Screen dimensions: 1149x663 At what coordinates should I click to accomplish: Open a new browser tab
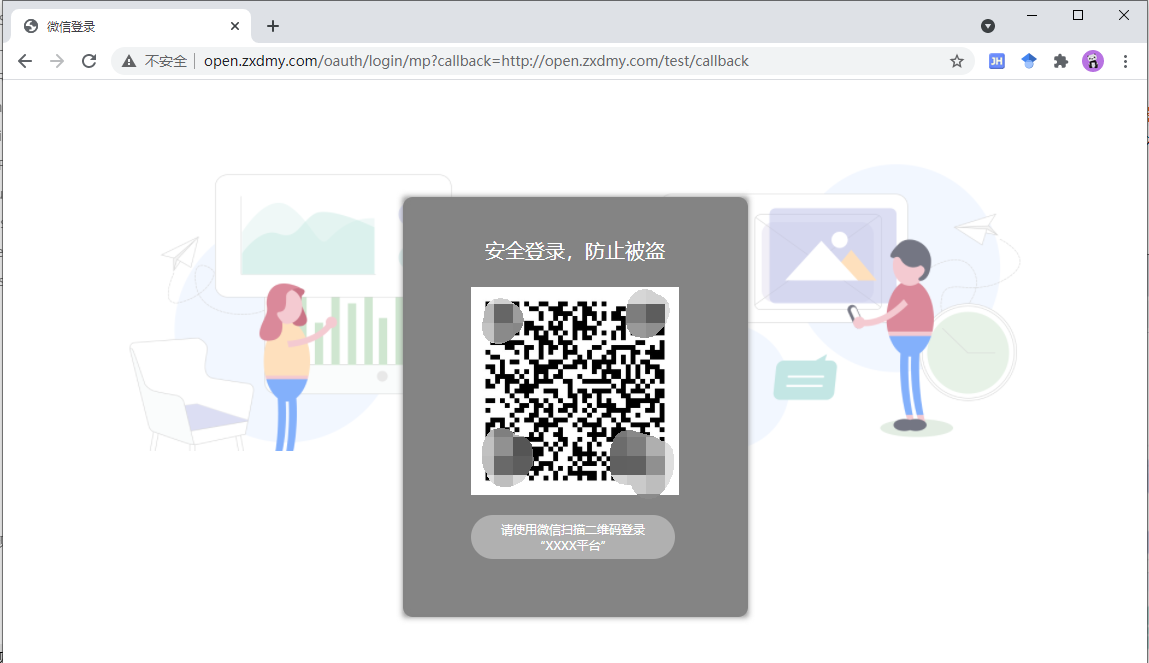(273, 26)
